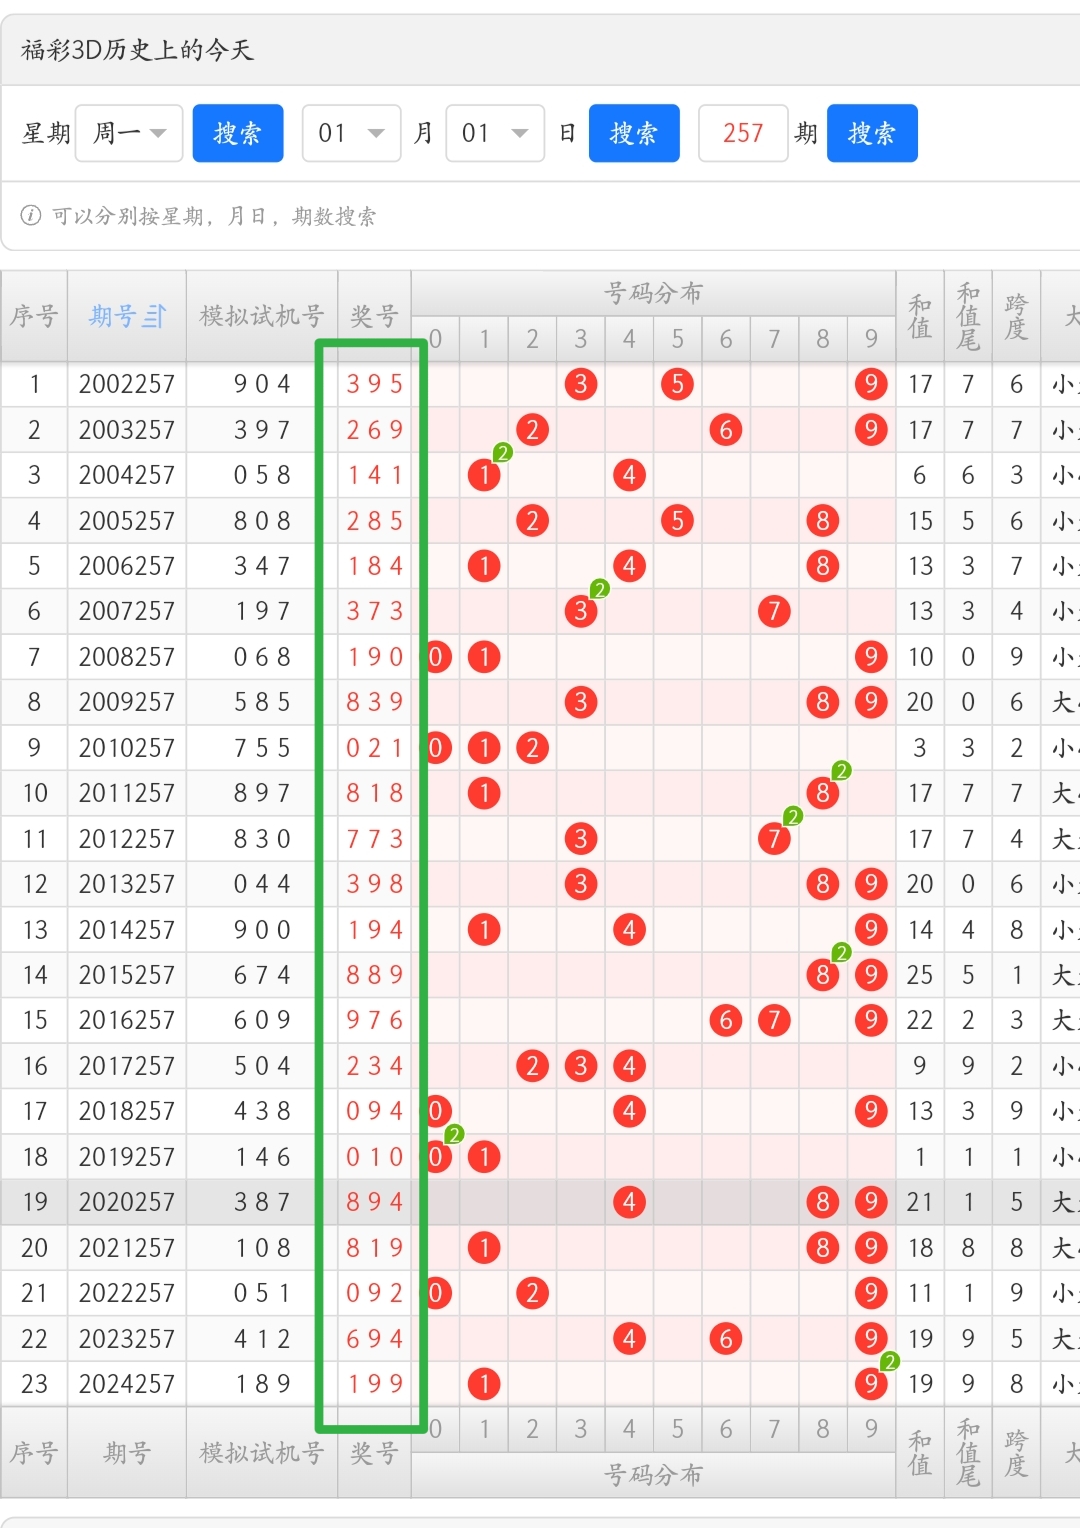1080x1528 pixels.
Task: Click red ball 0 in row 2008257
Action: (437, 657)
